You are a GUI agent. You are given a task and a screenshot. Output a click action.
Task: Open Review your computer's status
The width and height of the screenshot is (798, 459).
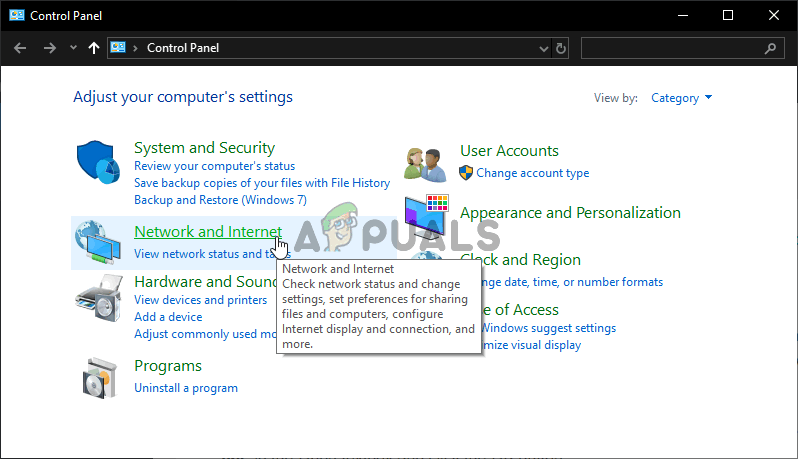[214, 166]
